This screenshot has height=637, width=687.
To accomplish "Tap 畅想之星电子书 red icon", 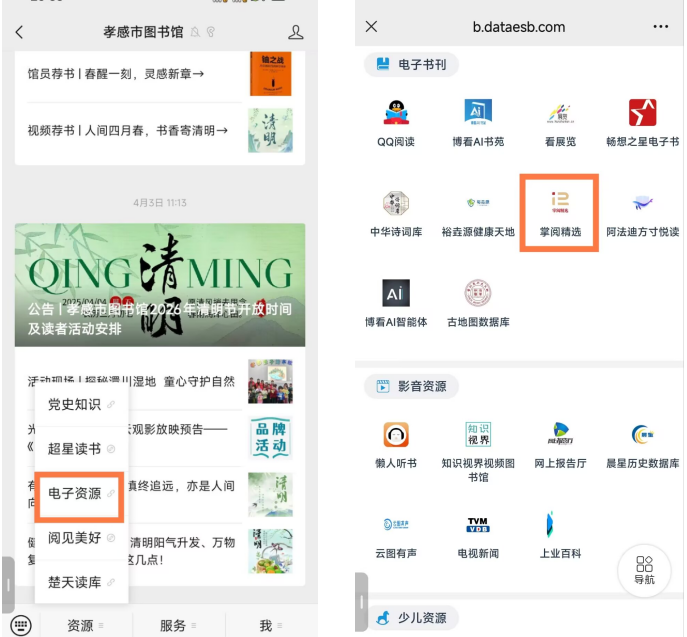I will (642, 113).
